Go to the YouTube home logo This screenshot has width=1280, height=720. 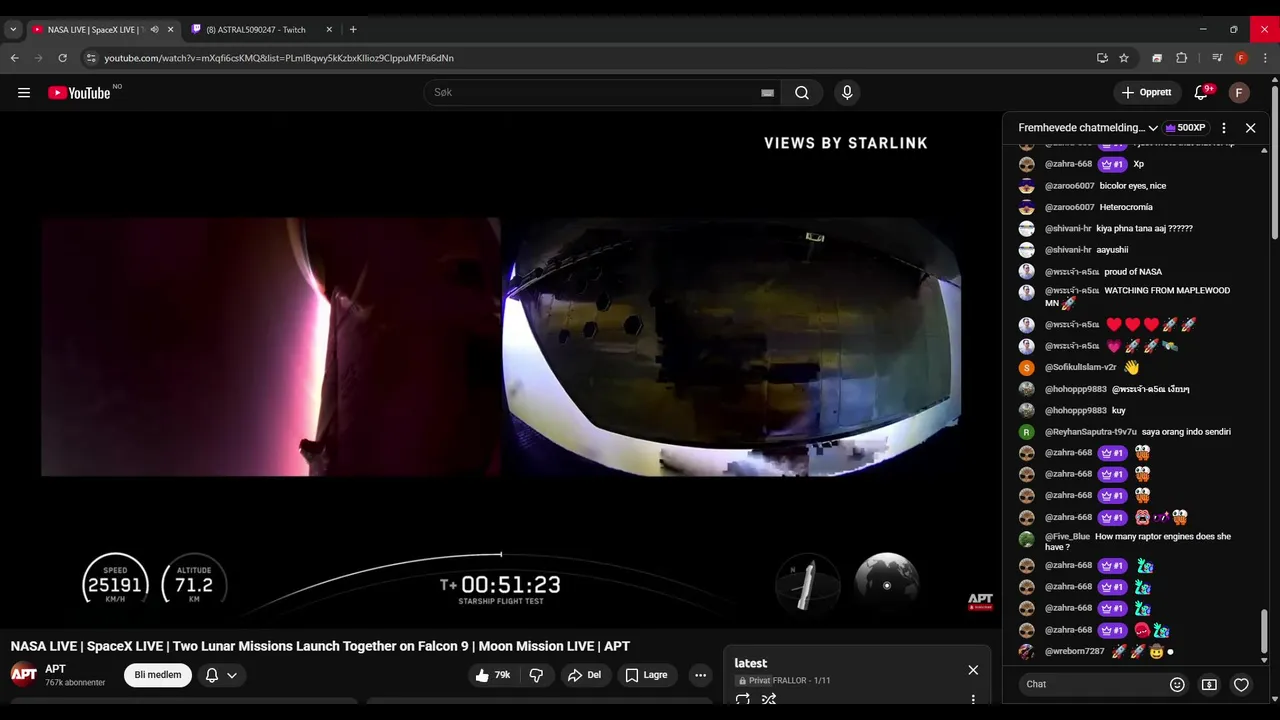80,93
